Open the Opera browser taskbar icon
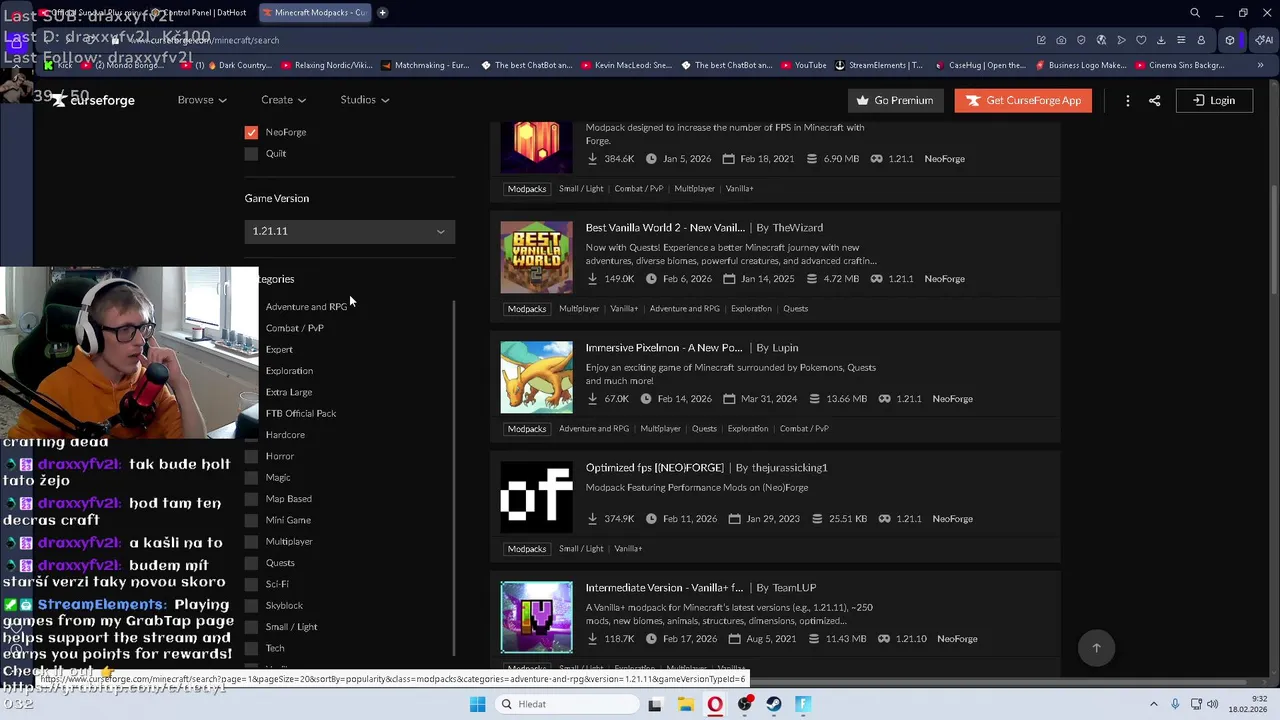1280x720 pixels. click(x=715, y=704)
